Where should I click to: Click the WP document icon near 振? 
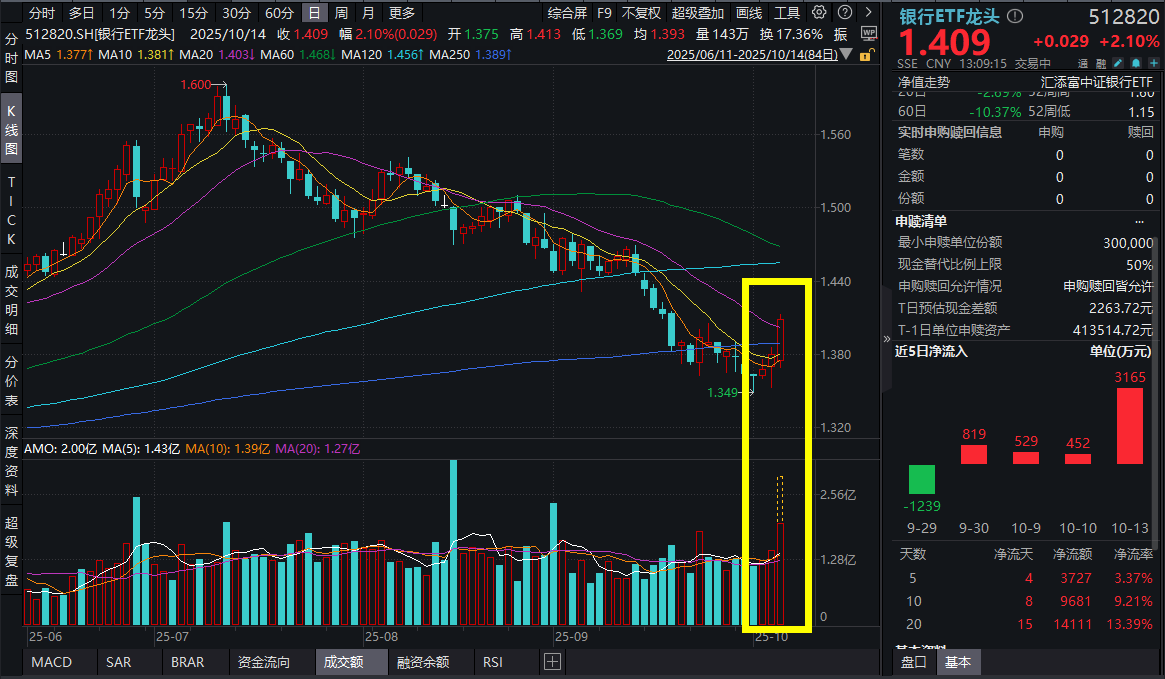point(868,34)
